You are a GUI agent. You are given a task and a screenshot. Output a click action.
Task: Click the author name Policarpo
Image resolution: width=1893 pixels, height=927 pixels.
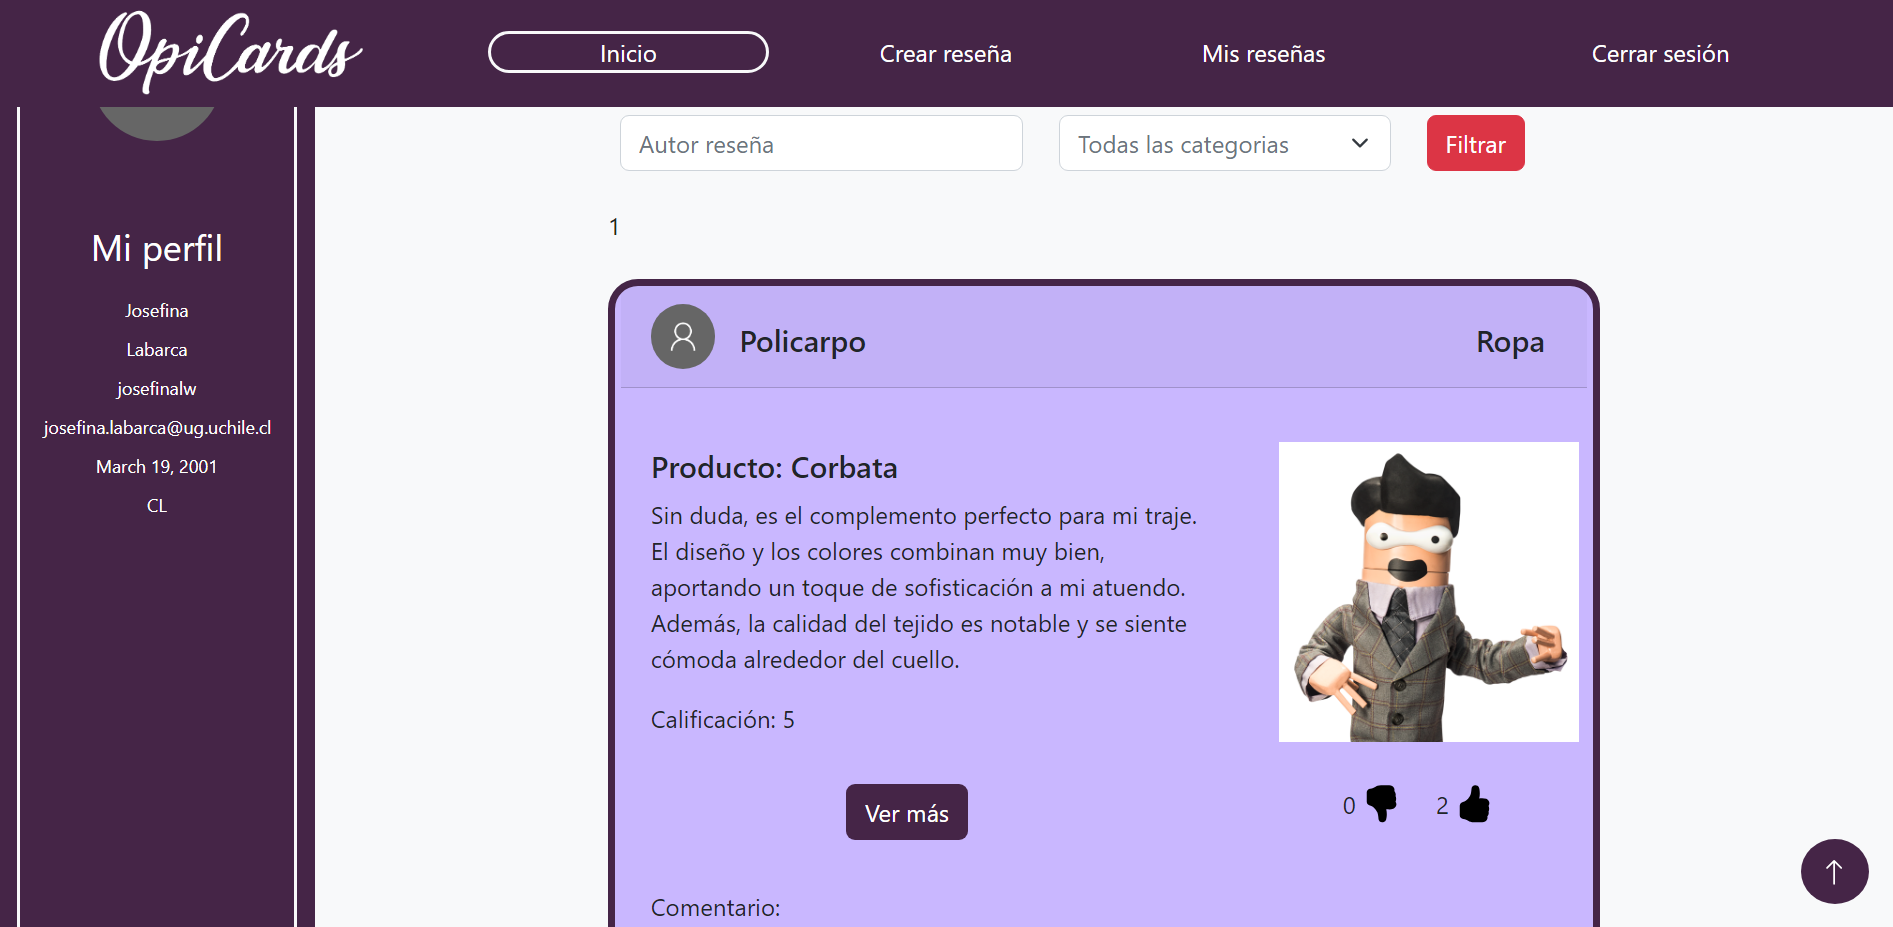[802, 342]
